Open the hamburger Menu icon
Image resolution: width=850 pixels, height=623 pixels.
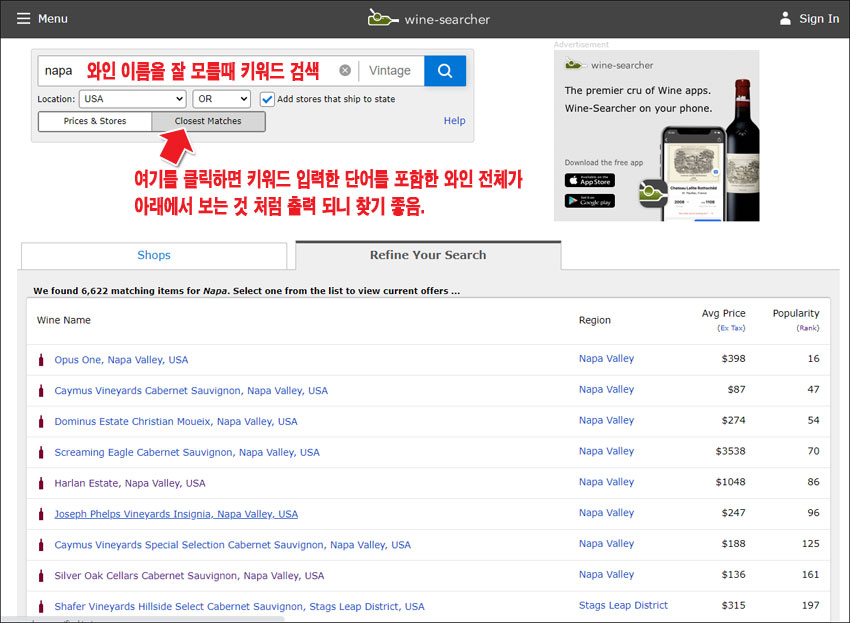pos(23,19)
